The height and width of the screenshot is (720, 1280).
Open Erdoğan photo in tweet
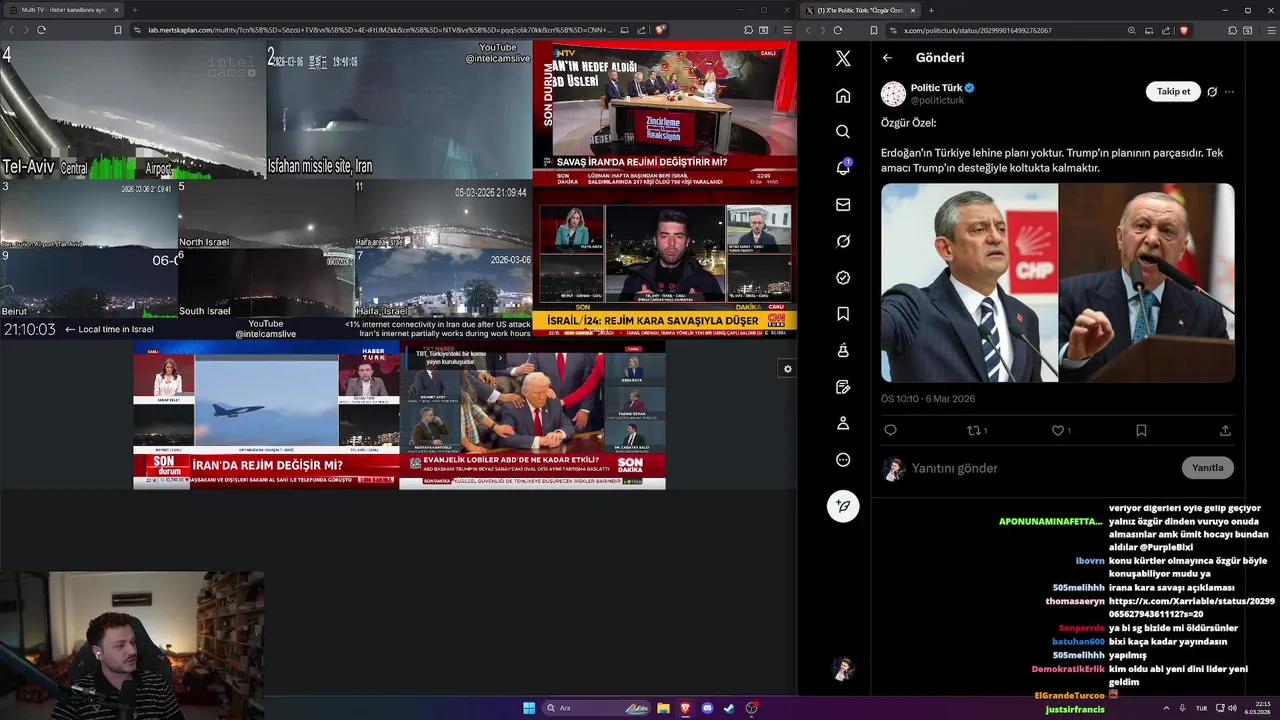[1147, 283]
